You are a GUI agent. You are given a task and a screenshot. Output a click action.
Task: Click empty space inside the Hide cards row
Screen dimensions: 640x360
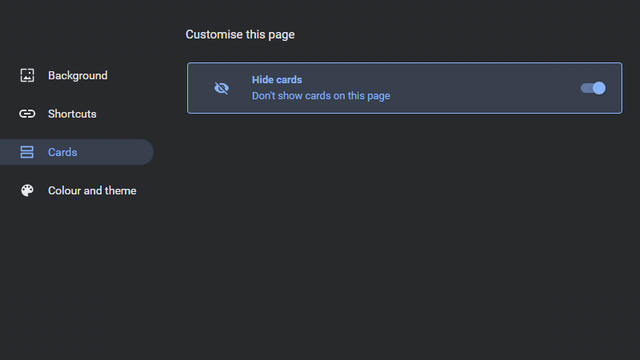point(482,88)
